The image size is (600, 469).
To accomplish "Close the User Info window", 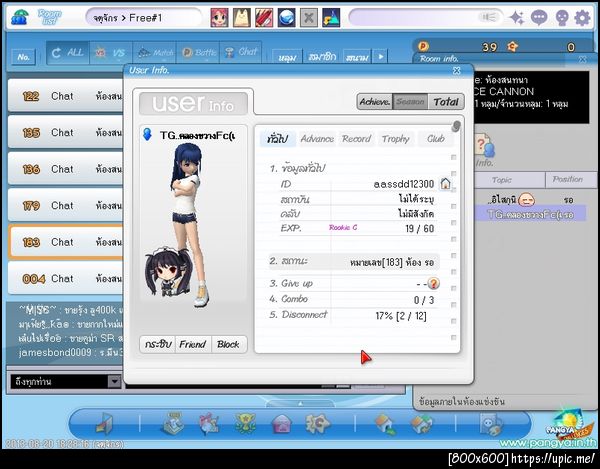I will [457, 70].
